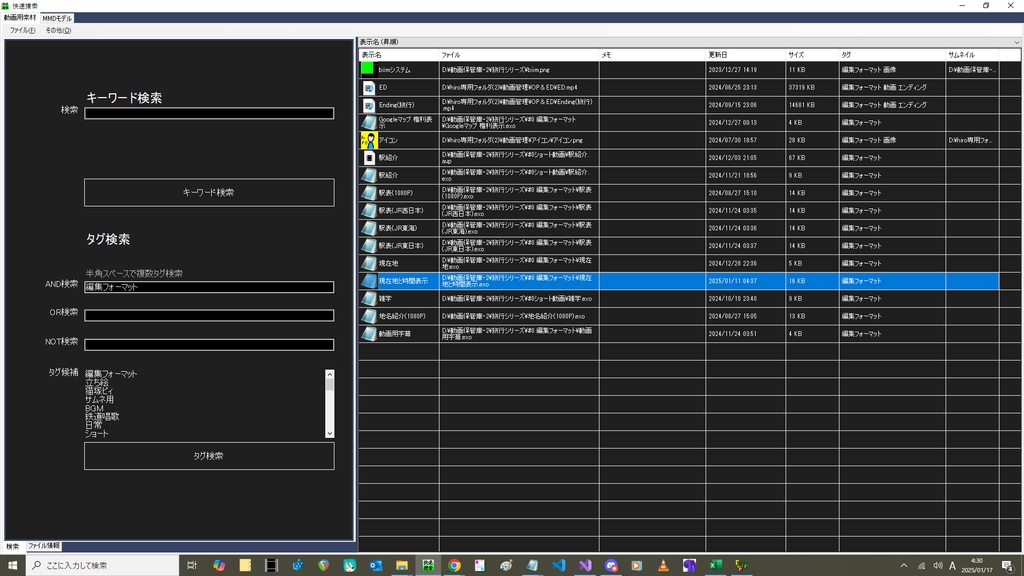Select サムネ用 in tag candidates list
1024x576 pixels.
pyautogui.click(x=99, y=400)
